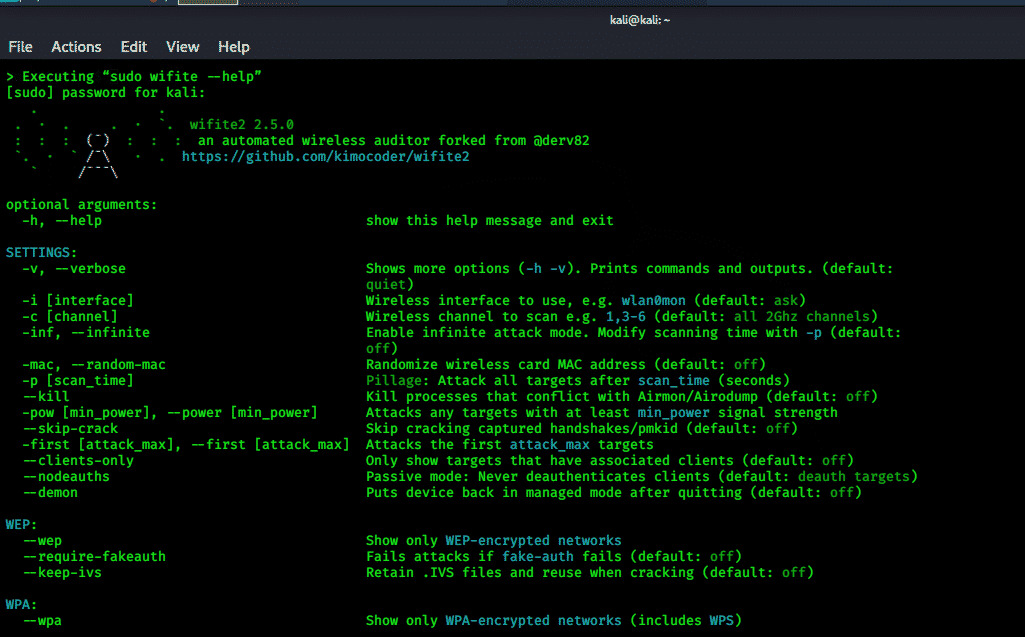Click 'show this help message and exit'
The width and height of the screenshot is (1025, 637).
(490, 220)
